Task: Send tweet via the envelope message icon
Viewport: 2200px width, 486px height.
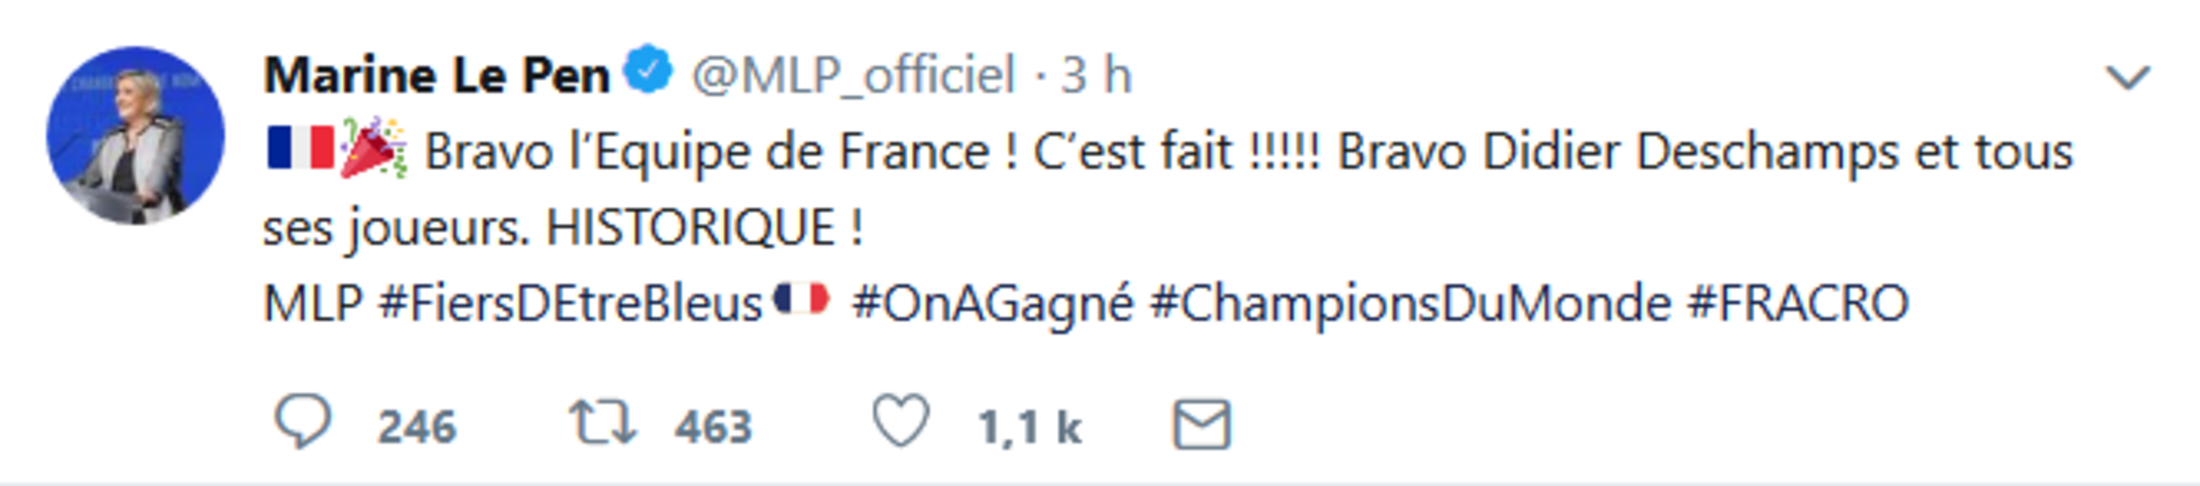Action: pos(1201,424)
